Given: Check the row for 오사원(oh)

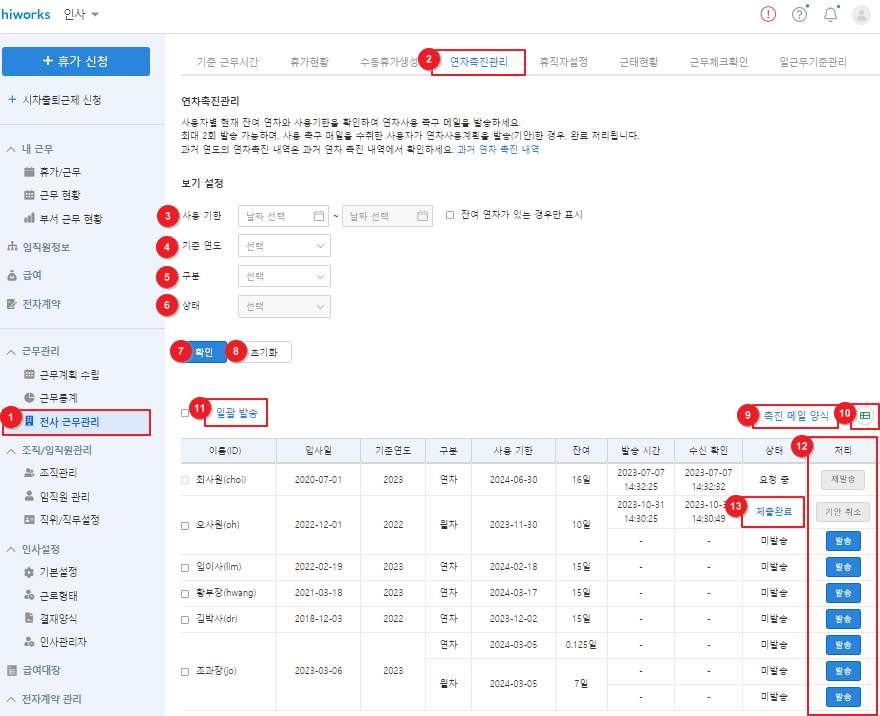Looking at the screenshot, I should point(185,526).
